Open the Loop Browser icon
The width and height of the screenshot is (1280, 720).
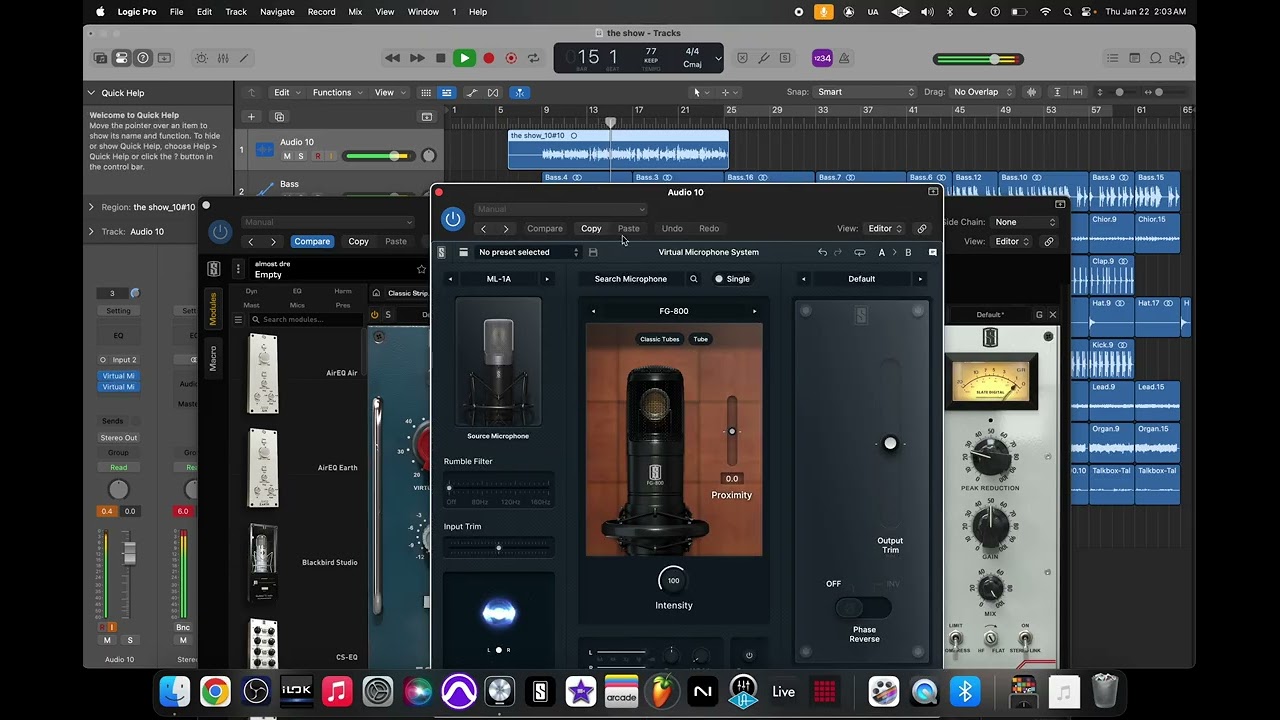coord(1156,58)
